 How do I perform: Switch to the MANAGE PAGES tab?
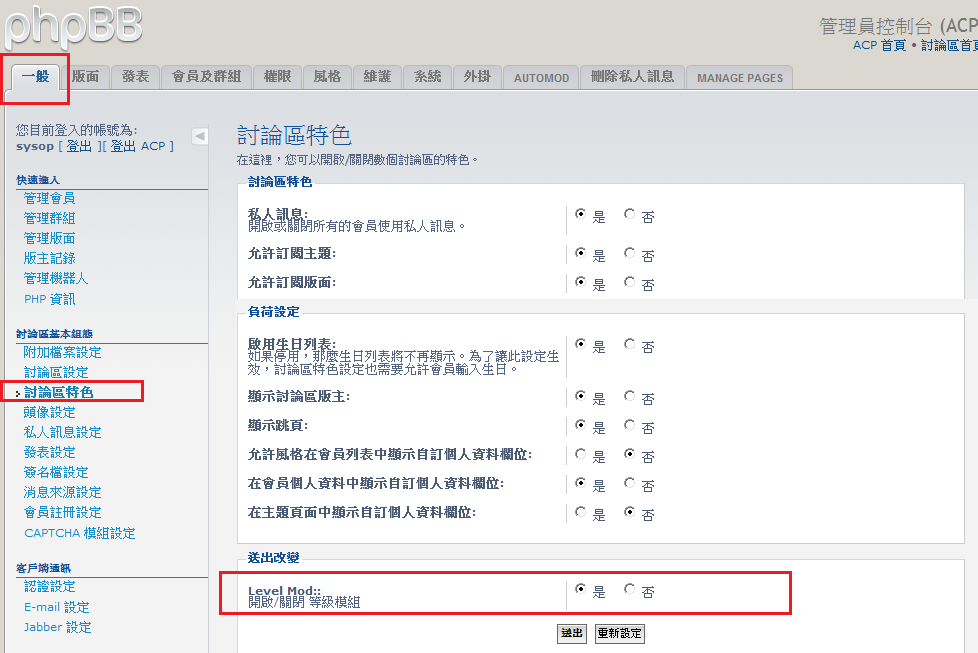[x=740, y=78]
